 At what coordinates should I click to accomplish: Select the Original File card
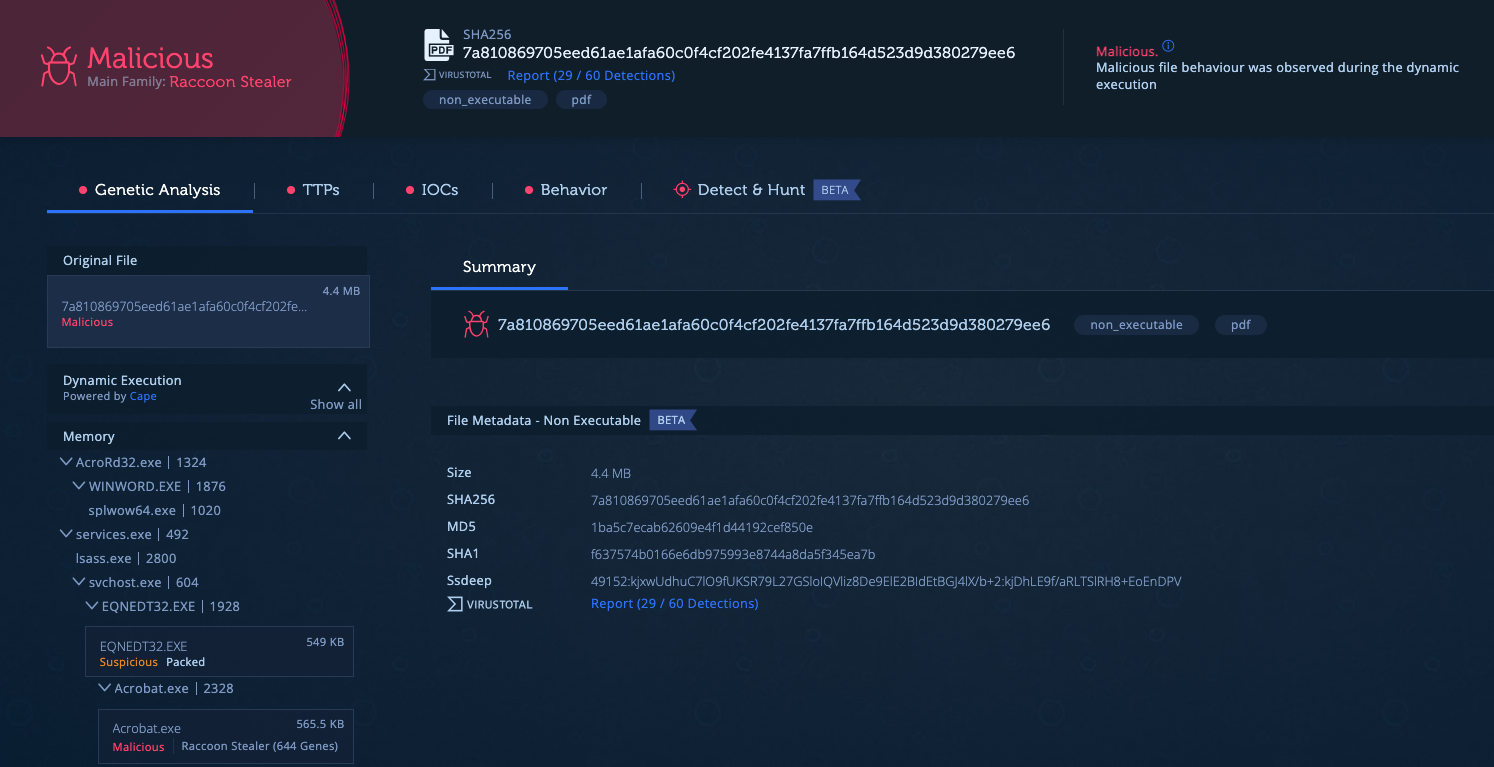(208, 311)
